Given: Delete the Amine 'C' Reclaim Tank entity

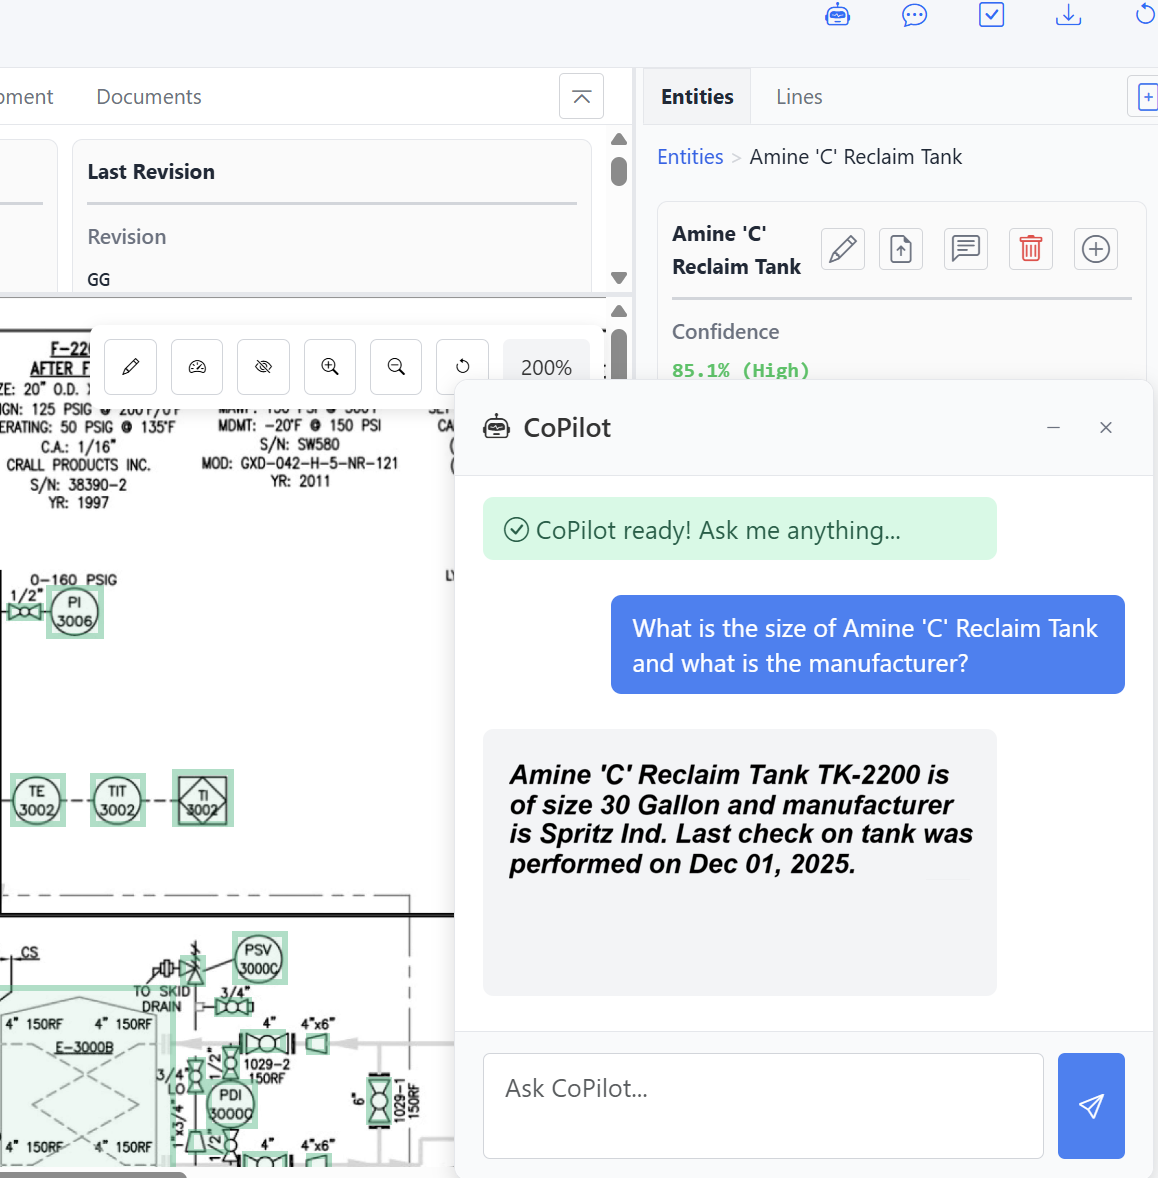Looking at the screenshot, I should [x=1031, y=249].
